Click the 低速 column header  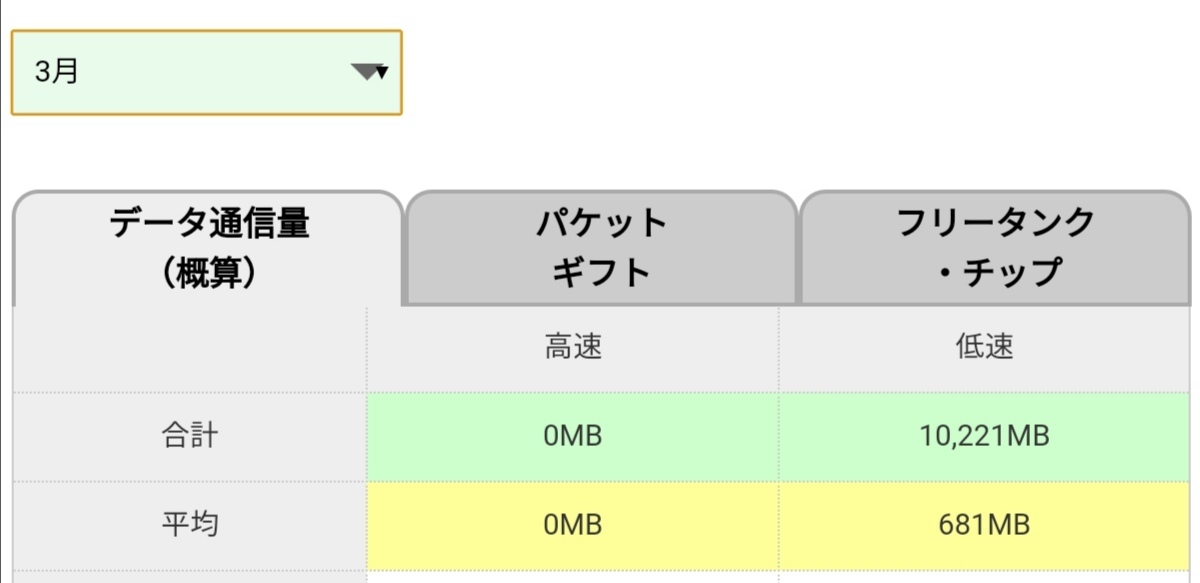tap(984, 347)
